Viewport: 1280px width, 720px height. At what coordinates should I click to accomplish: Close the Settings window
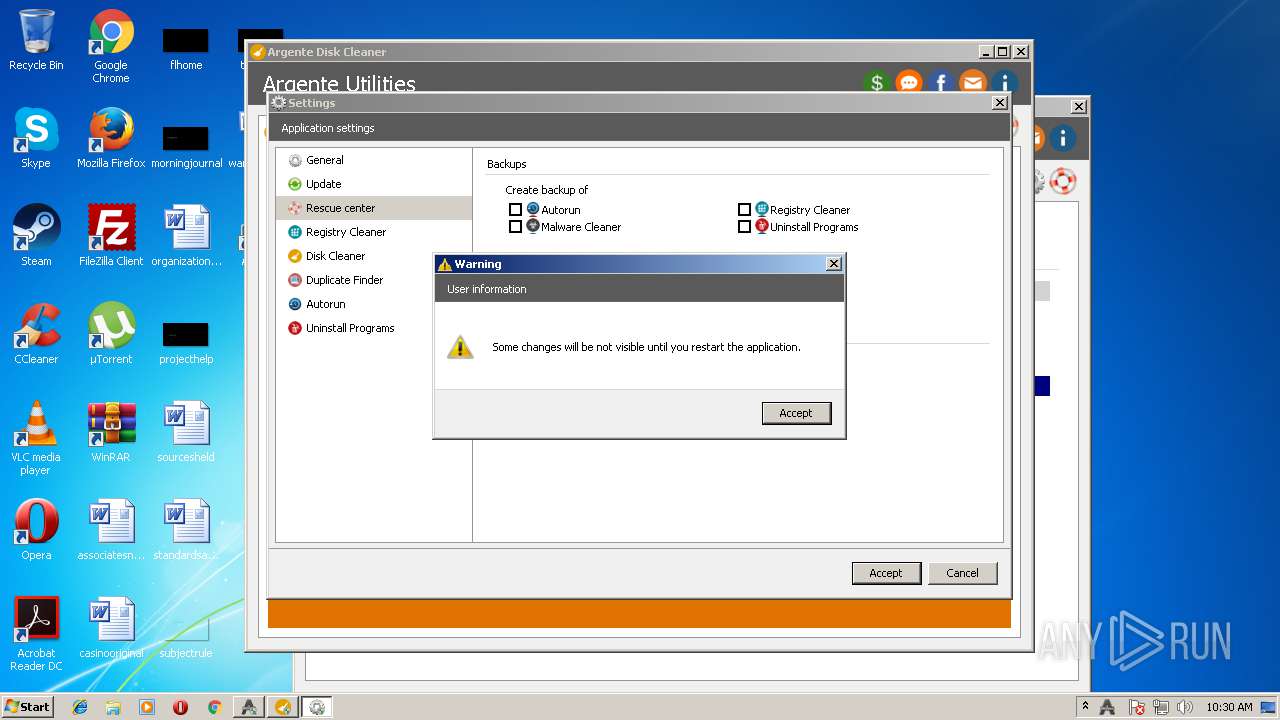coord(999,103)
